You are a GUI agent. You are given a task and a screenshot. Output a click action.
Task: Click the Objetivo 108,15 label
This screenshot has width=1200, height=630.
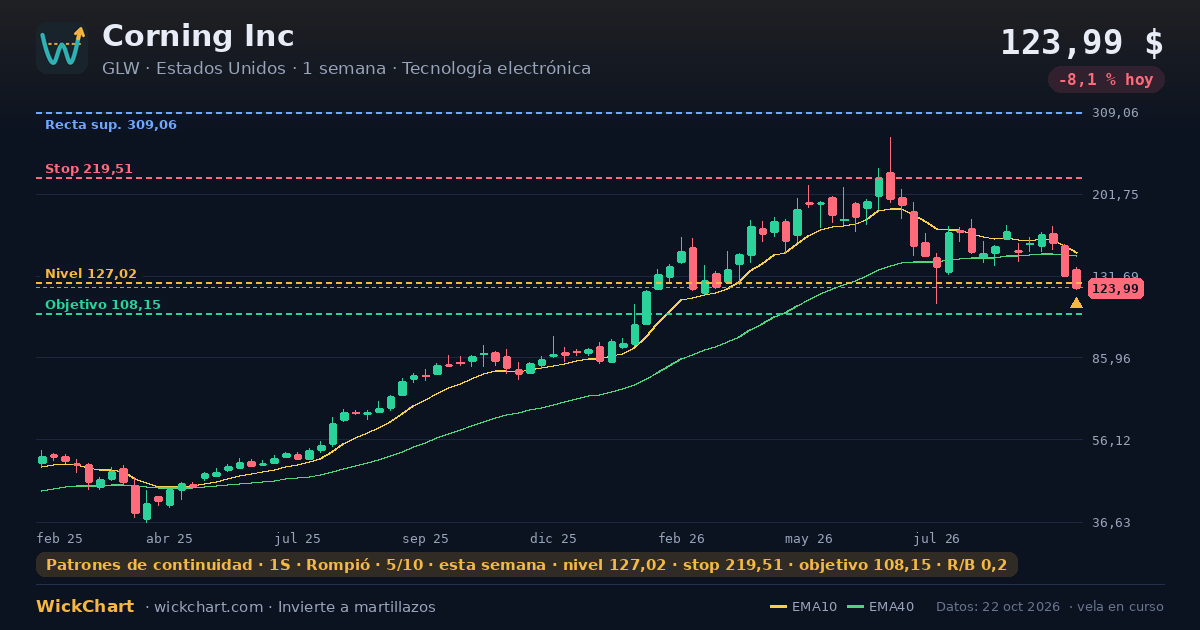[103, 305]
